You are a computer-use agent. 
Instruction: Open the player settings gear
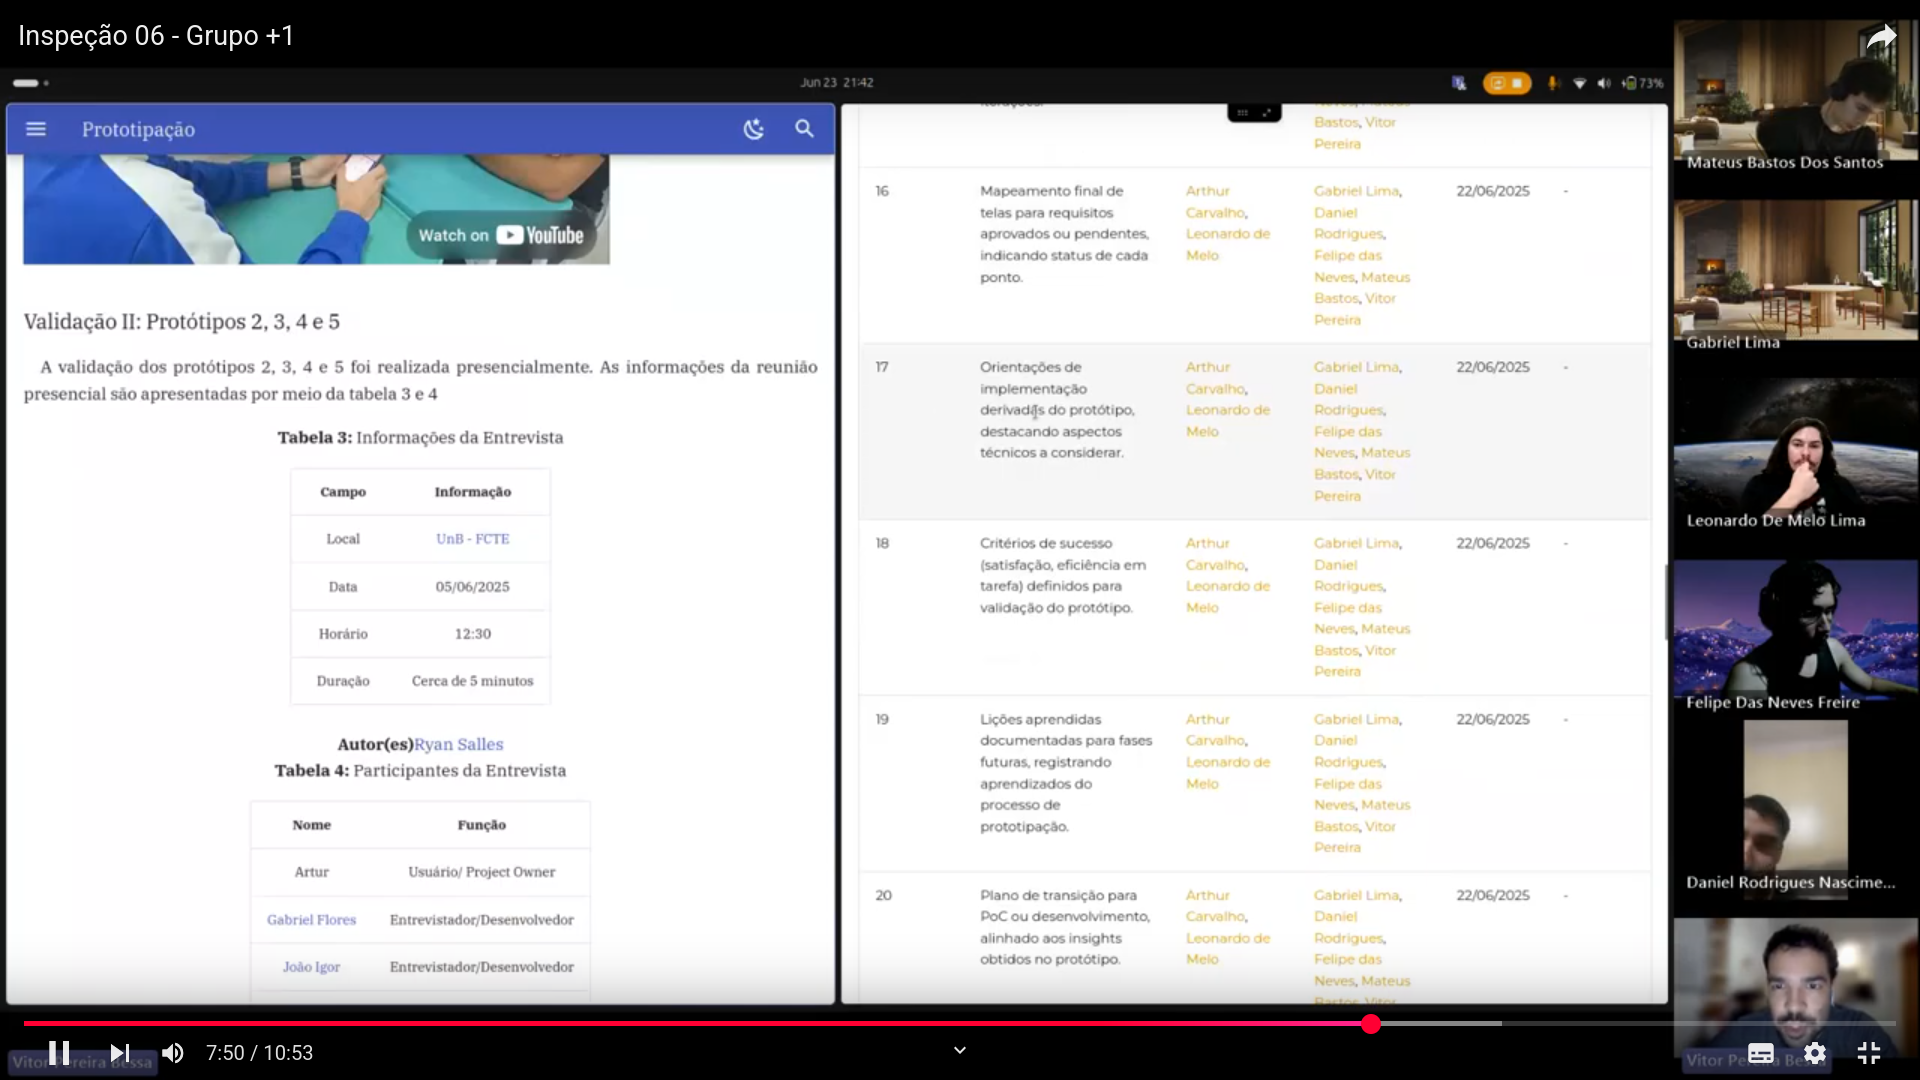click(1815, 1053)
